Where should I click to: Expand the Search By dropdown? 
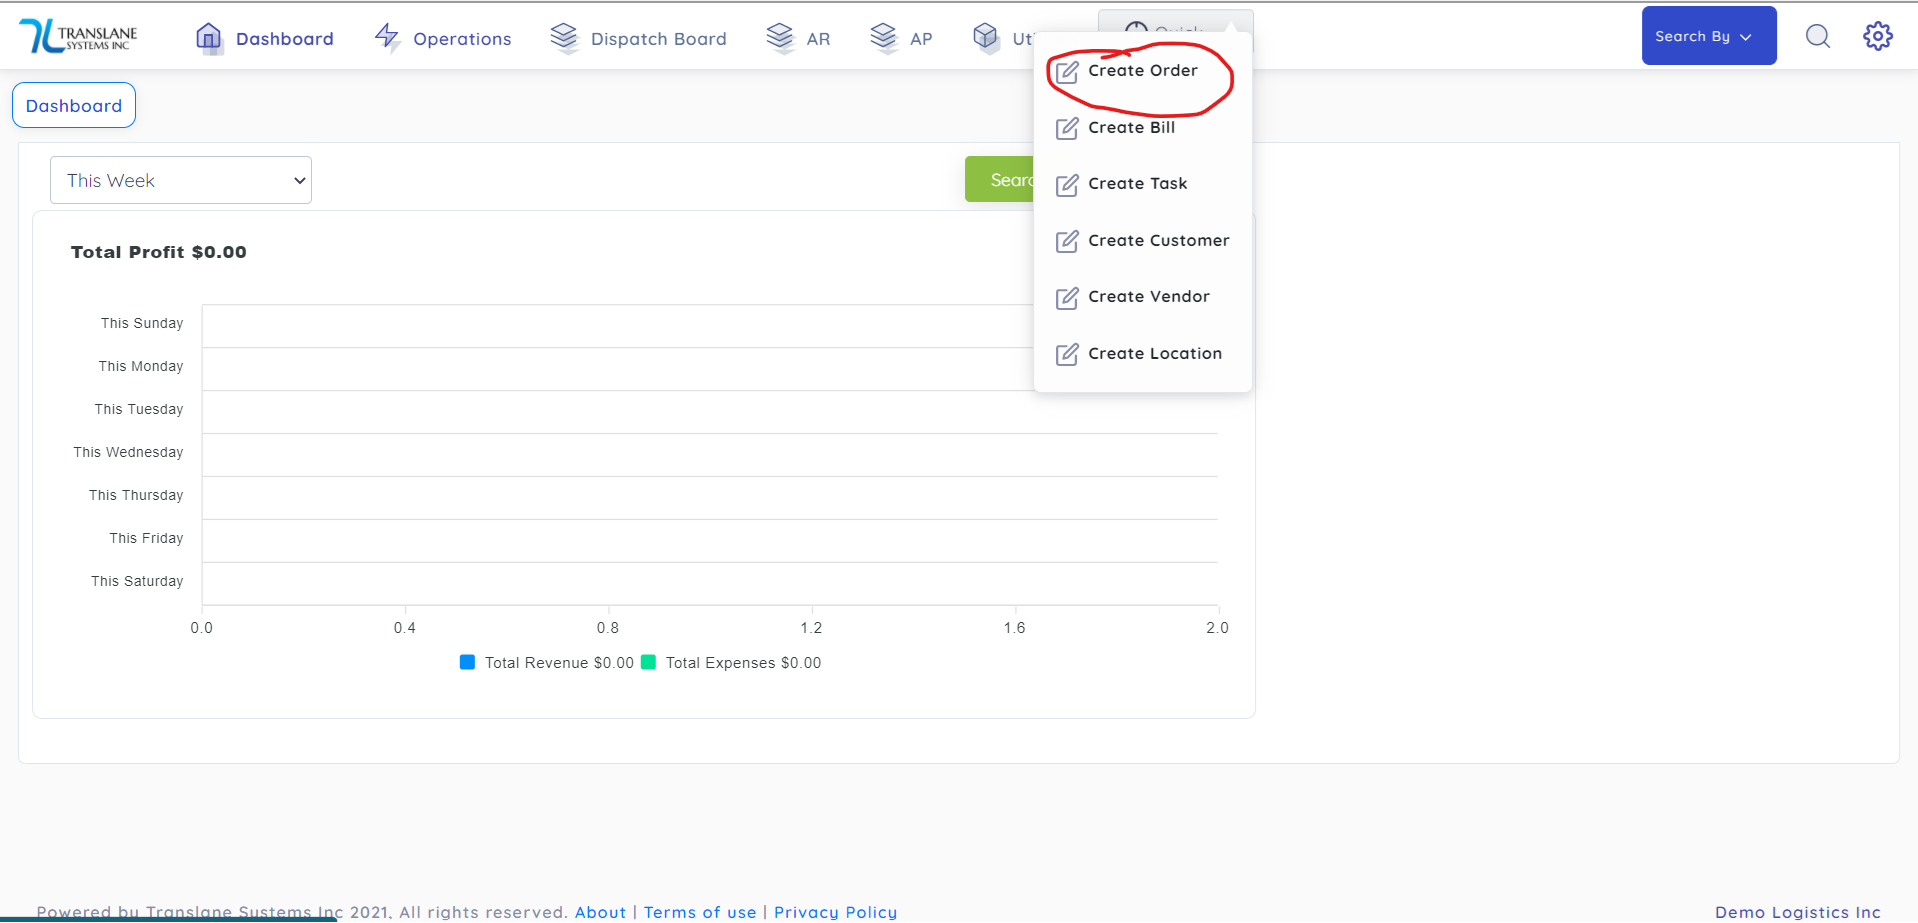pyautogui.click(x=1708, y=36)
